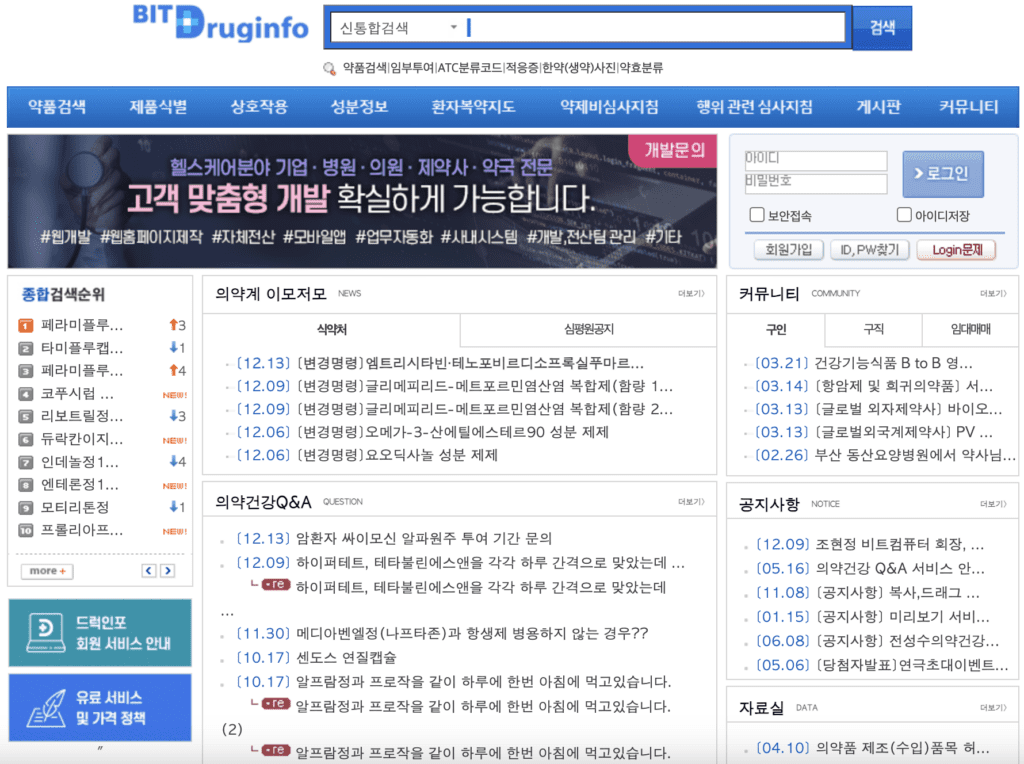The width and height of the screenshot is (1024, 764).
Task: Open the 제품식별 main menu
Action: [157, 107]
